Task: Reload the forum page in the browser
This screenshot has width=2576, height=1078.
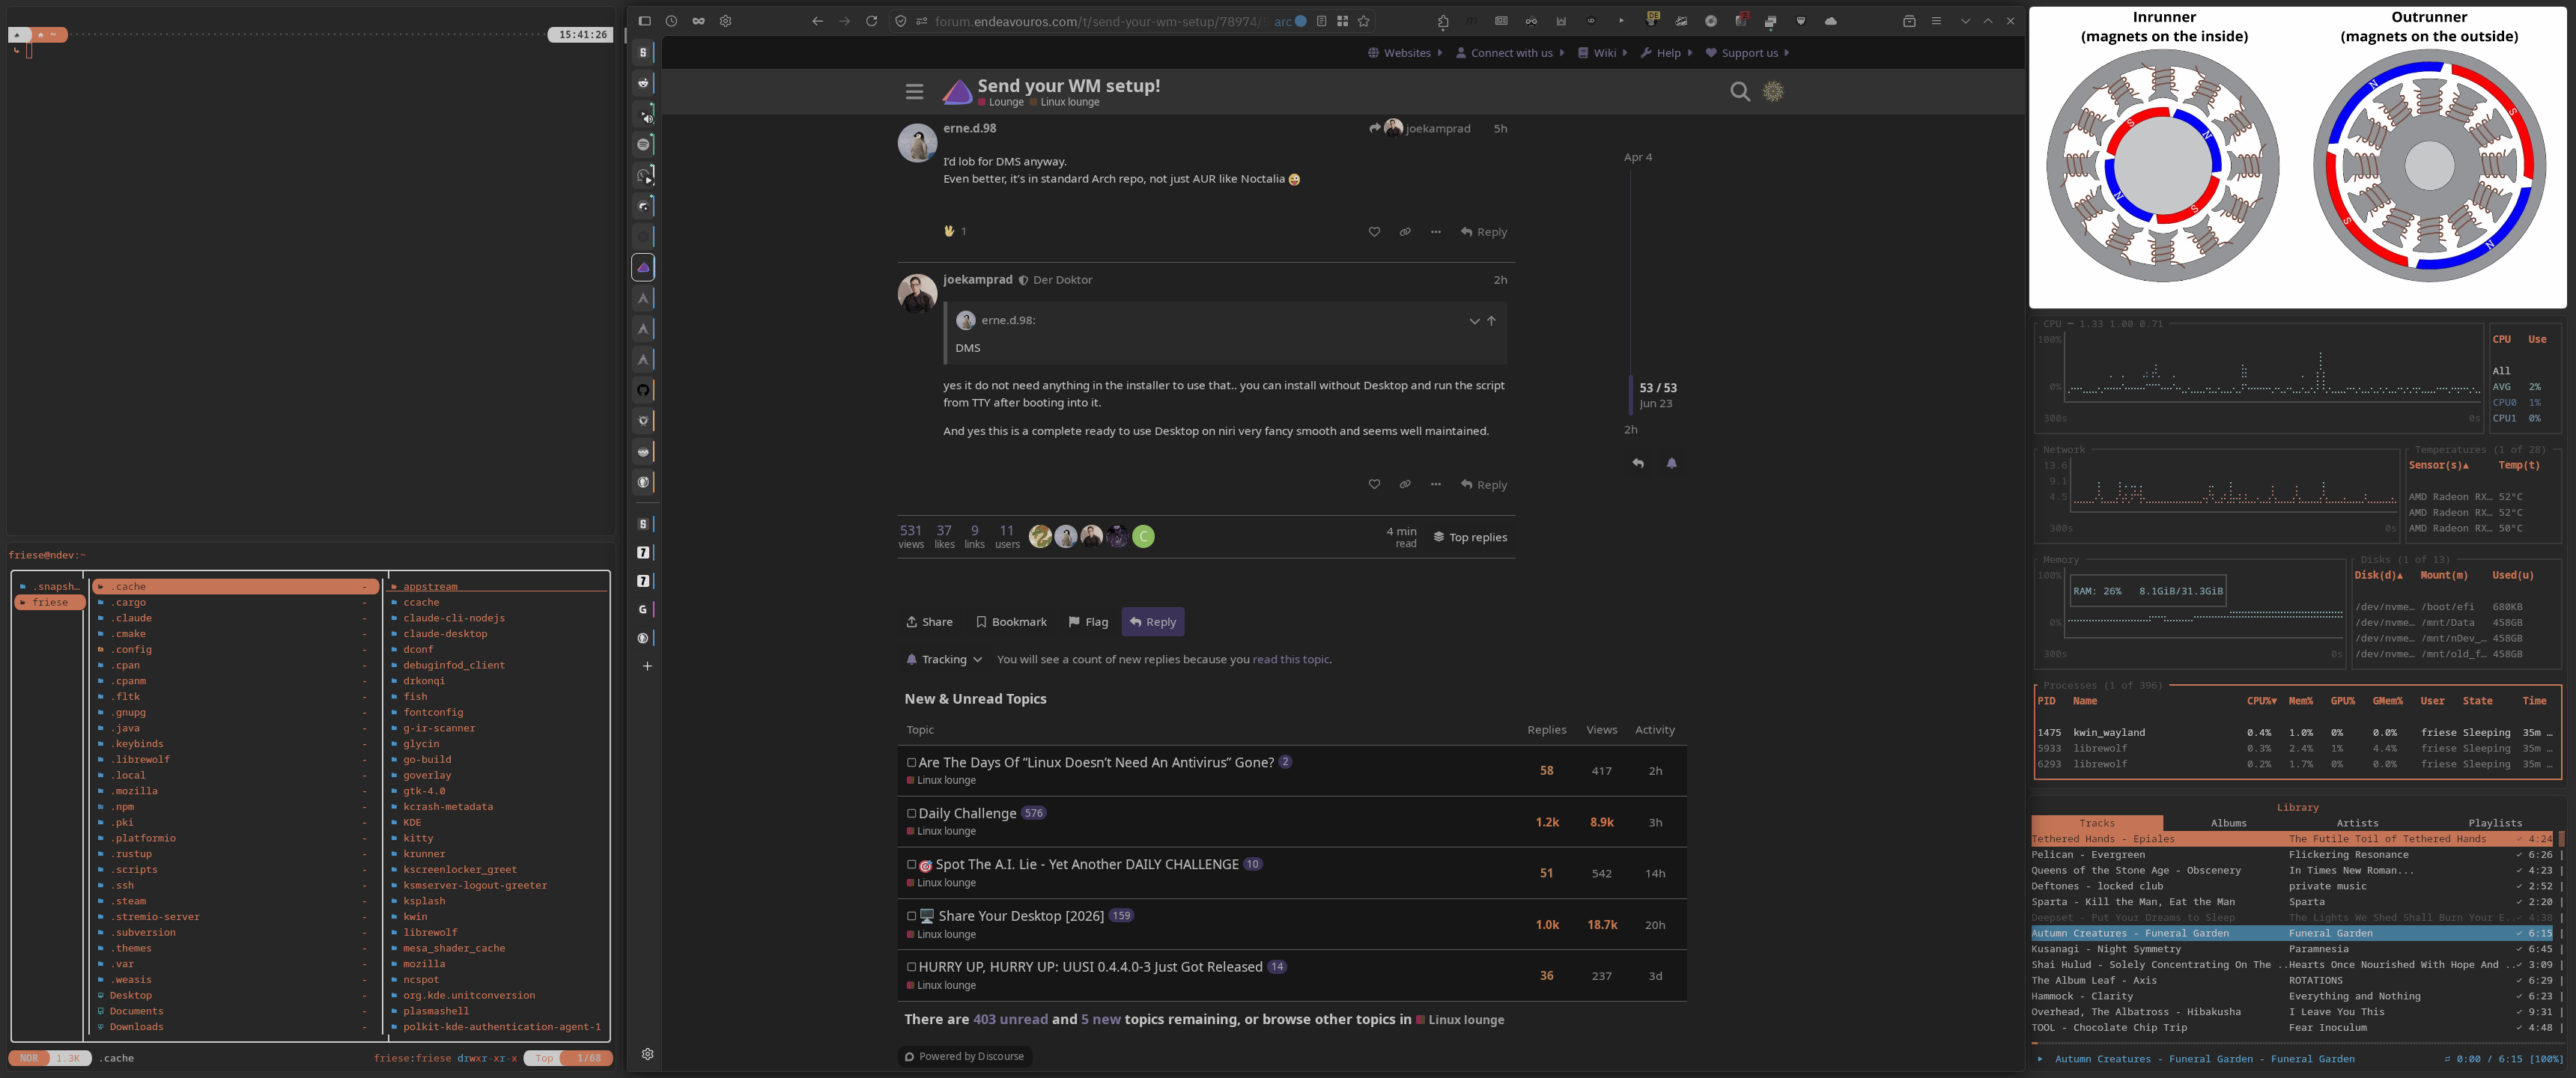Action: pos(871,21)
